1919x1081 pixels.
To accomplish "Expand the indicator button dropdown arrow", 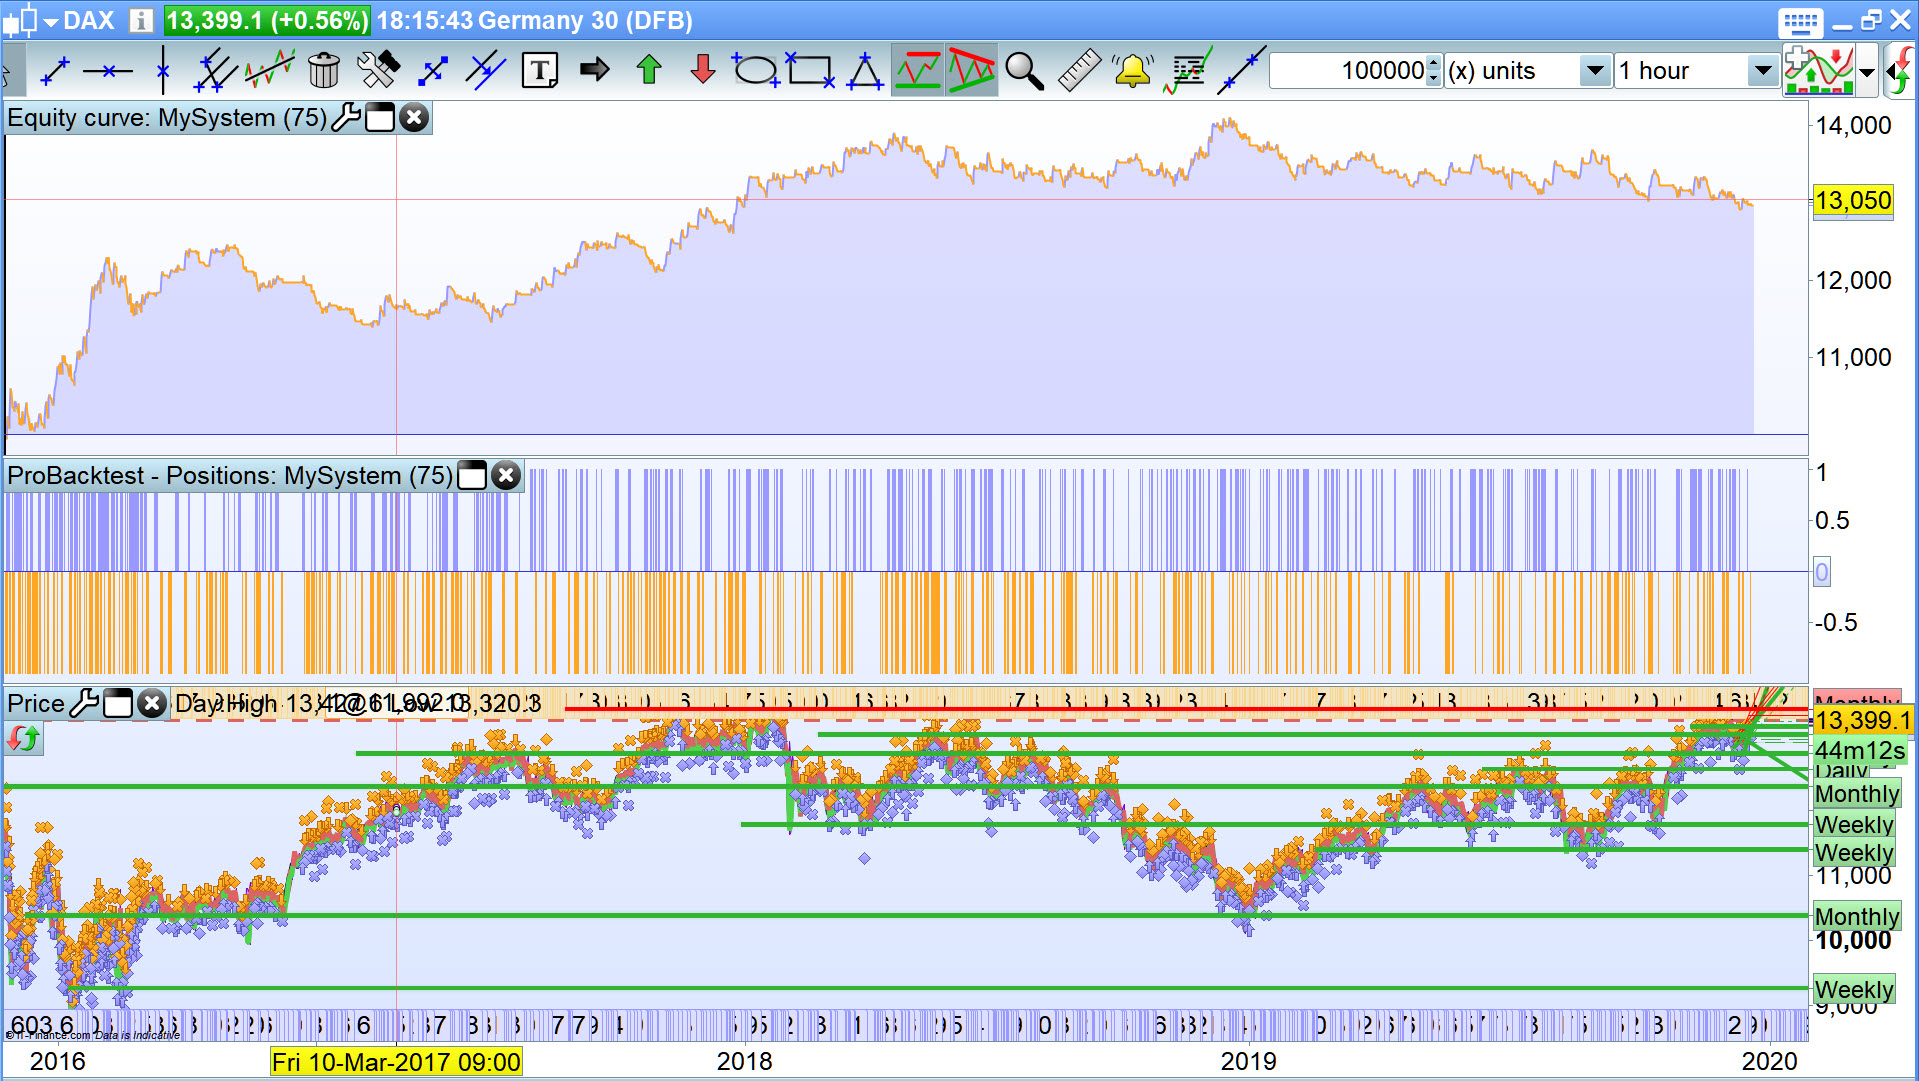I will 1867,72.
